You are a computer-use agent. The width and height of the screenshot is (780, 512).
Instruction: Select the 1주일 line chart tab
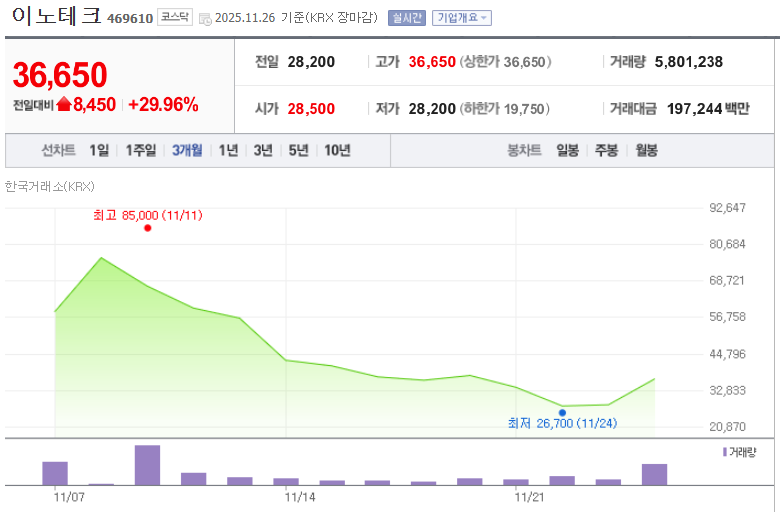(141, 150)
